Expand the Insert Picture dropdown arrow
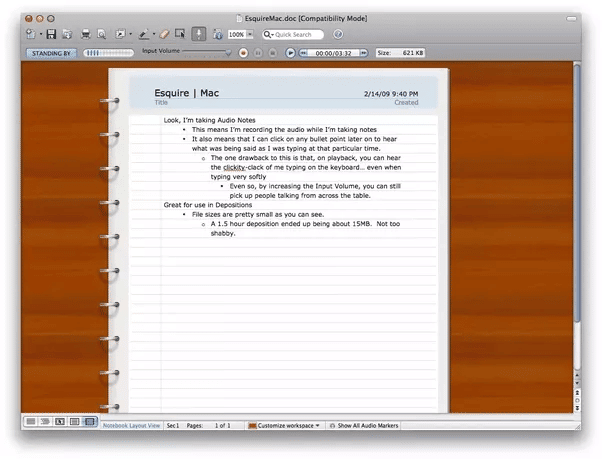The image size is (602, 459). click(x=131, y=34)
